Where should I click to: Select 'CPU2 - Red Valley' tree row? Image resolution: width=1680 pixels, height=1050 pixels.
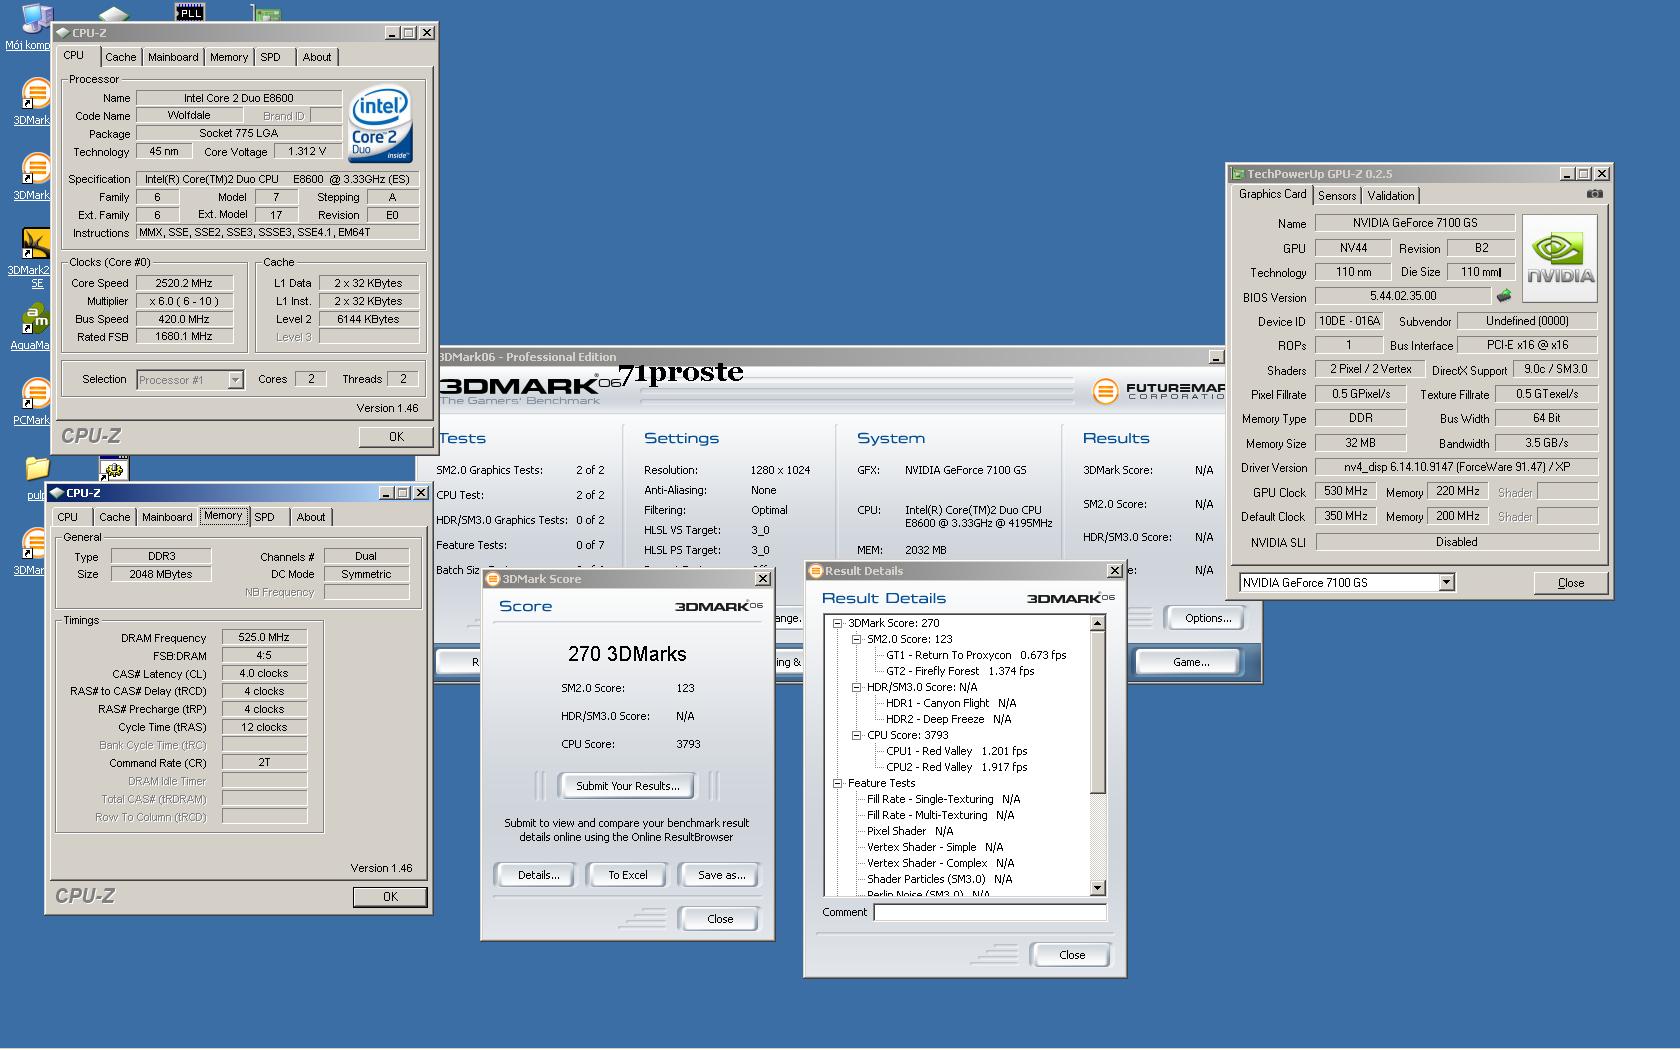(957, 767)
